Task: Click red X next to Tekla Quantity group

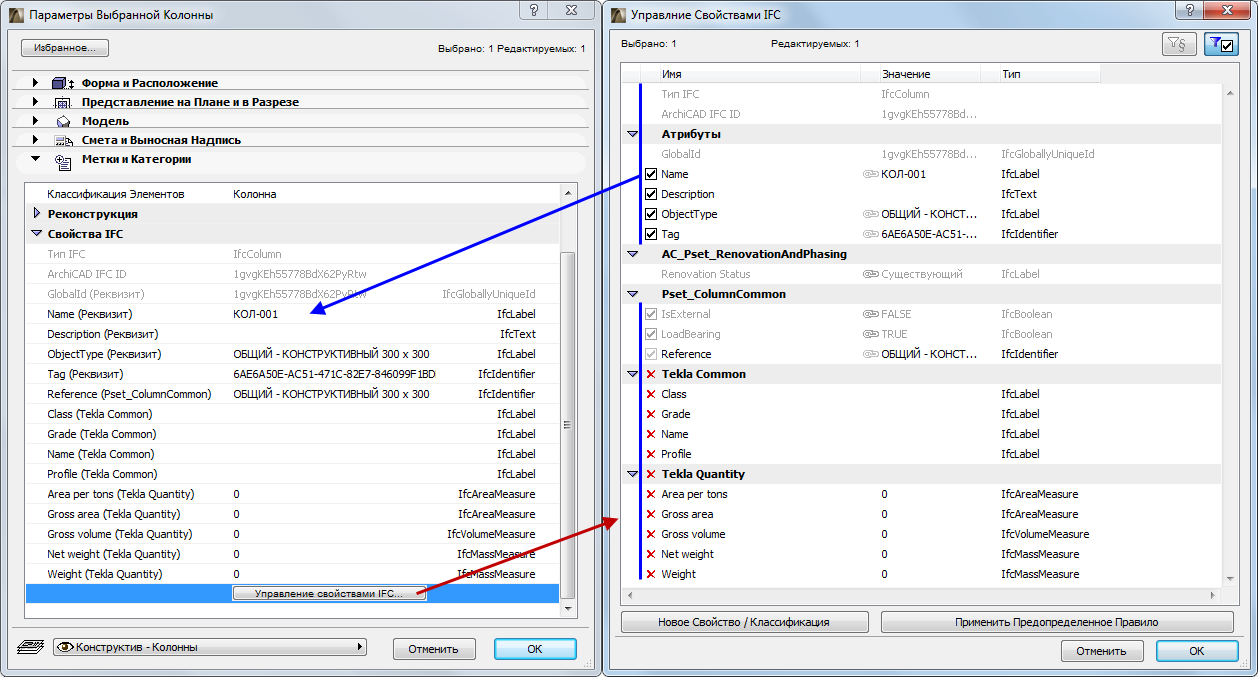Action: tap(651, 474)
